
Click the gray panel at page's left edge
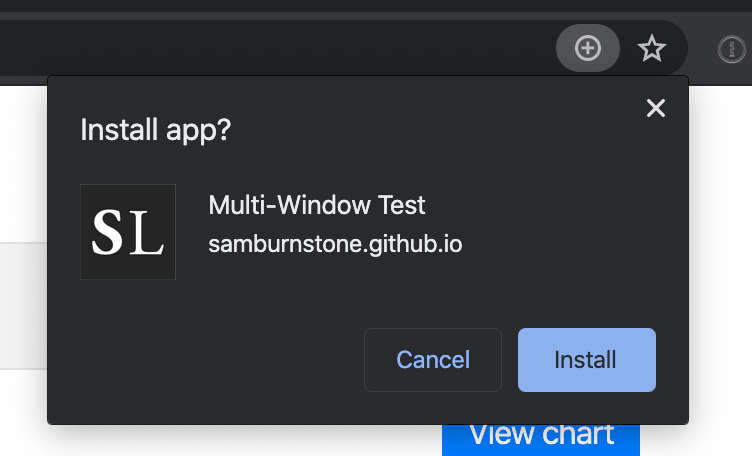[22, 305]
